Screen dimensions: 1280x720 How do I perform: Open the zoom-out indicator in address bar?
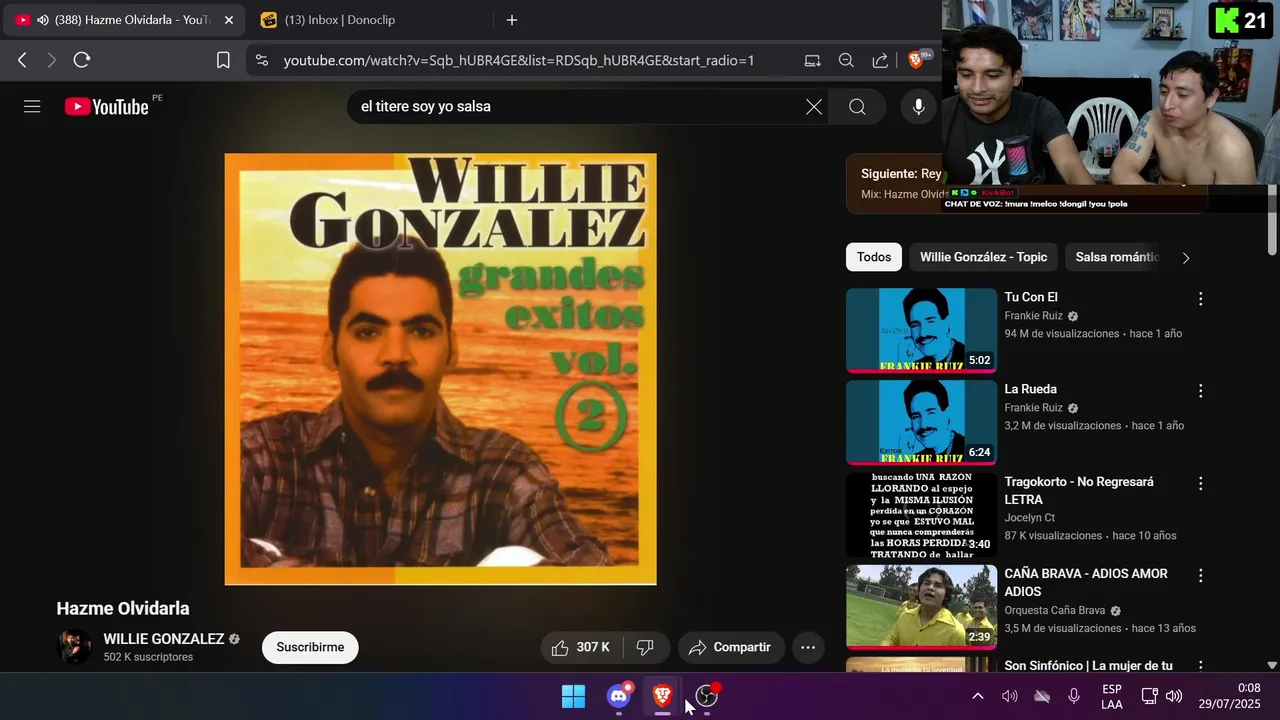(846, 60)
